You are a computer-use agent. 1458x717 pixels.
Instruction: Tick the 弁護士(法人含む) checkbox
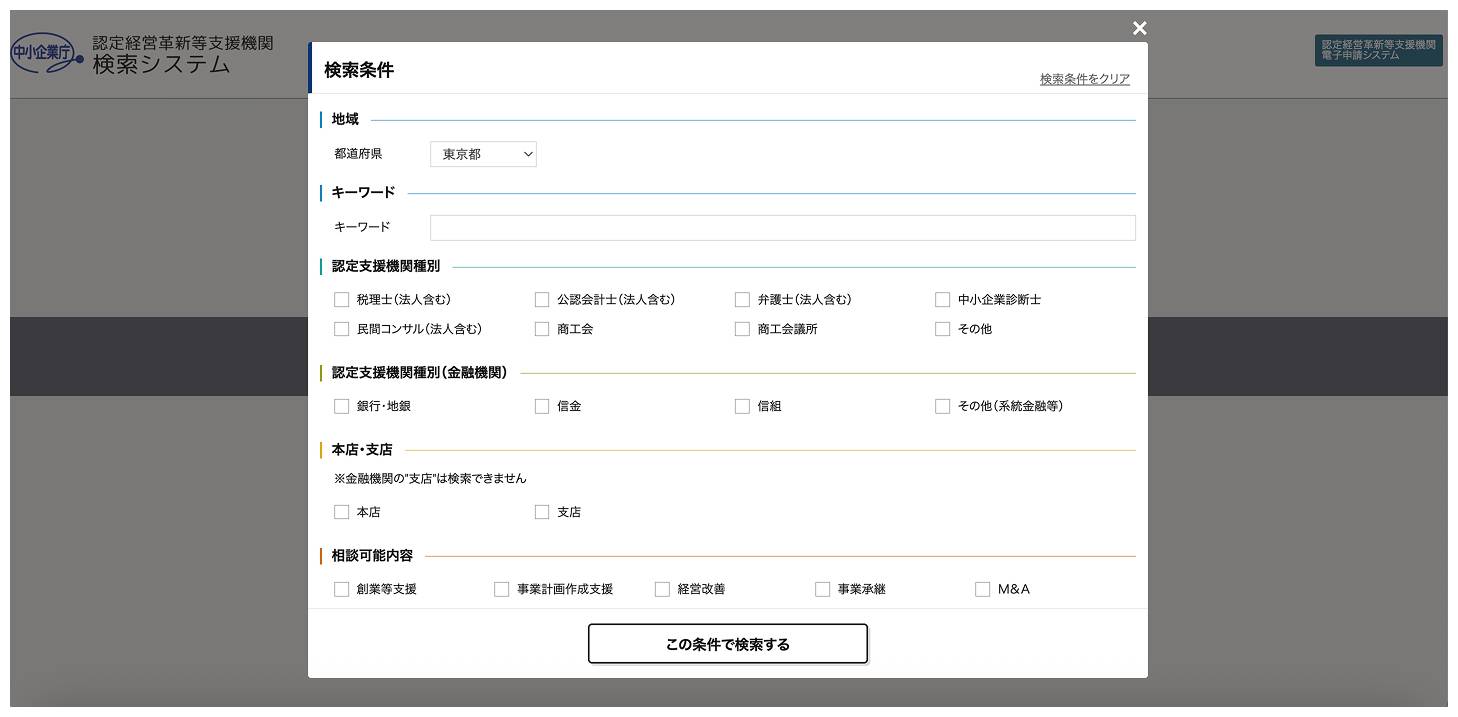tap(742, 300)
